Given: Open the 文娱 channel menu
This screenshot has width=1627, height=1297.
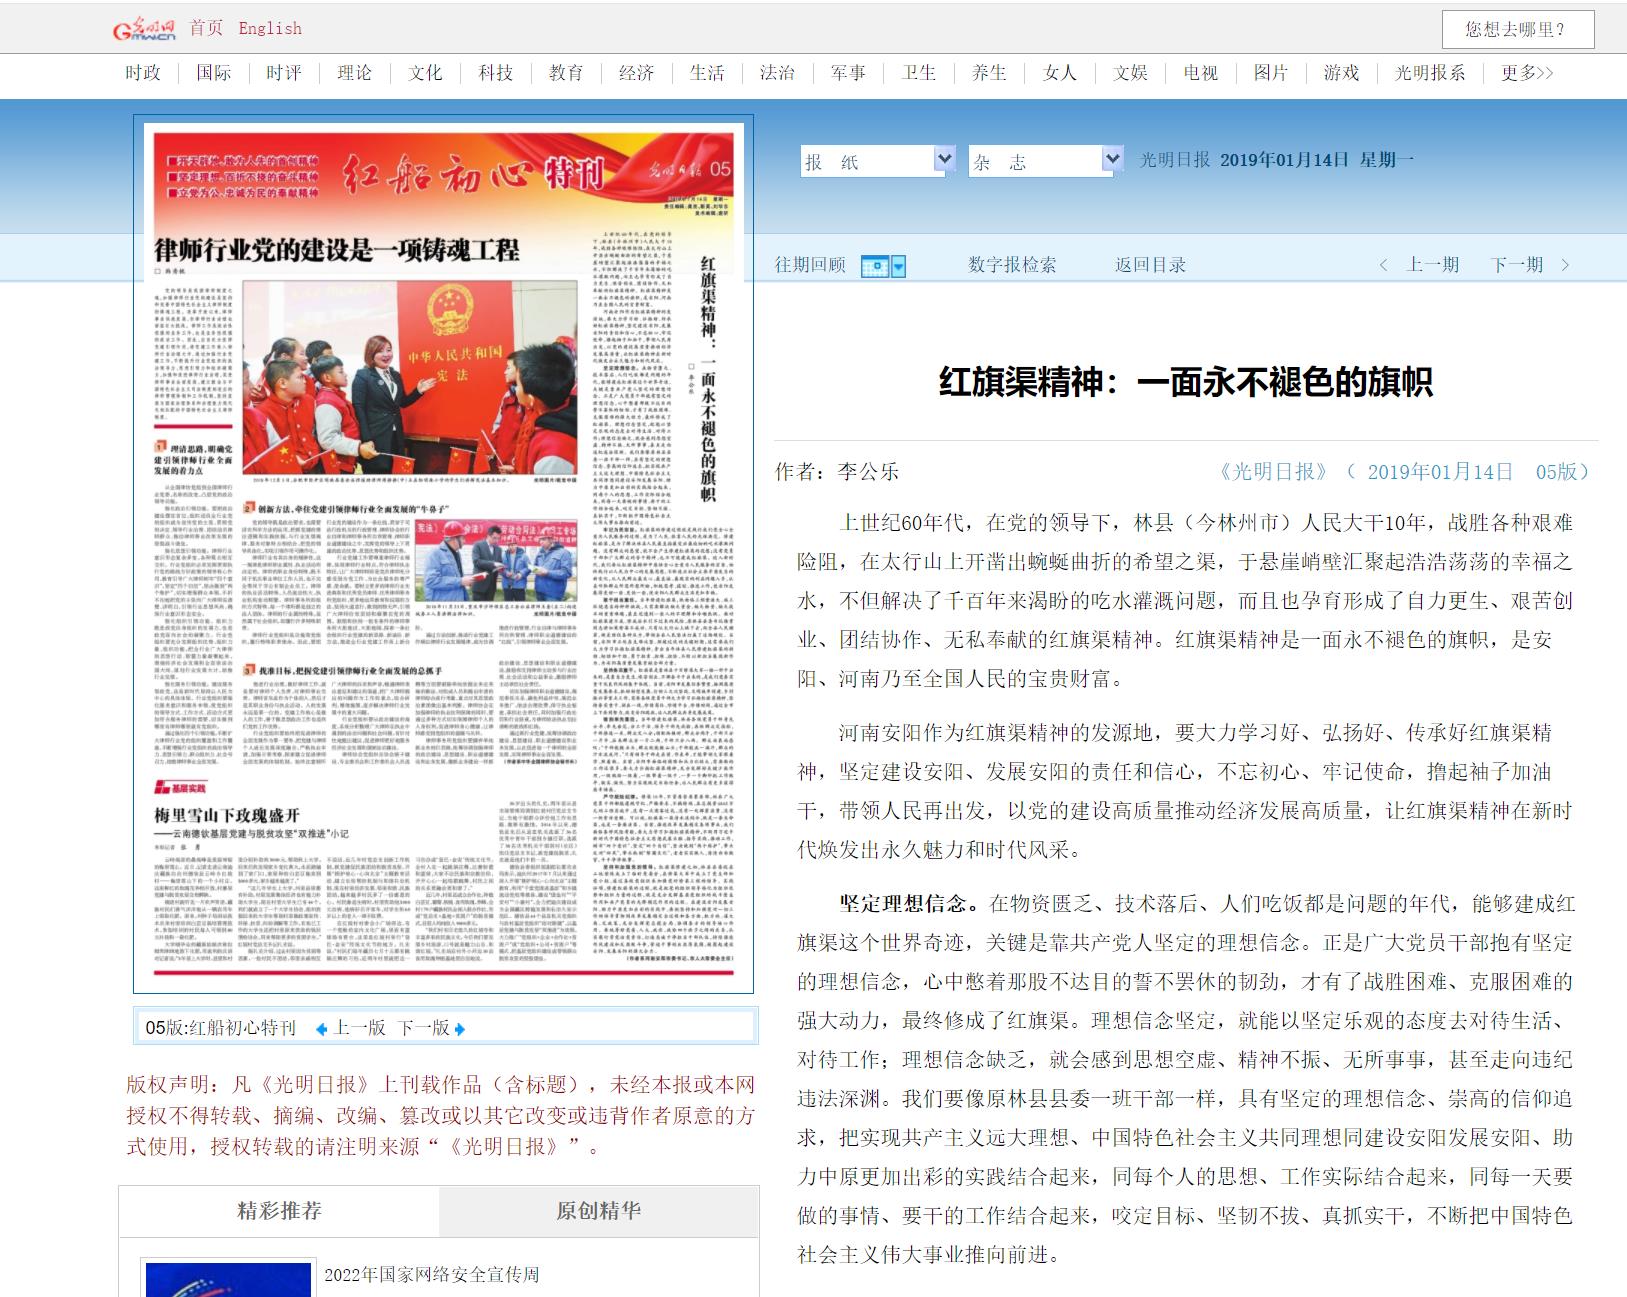Looking at the screenshot, I should point(1129,73).
